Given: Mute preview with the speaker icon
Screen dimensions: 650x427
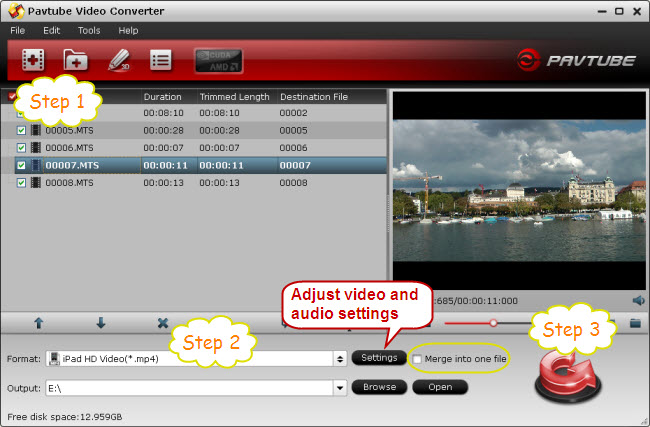Looking at the screenshot, I should point(638,301).
